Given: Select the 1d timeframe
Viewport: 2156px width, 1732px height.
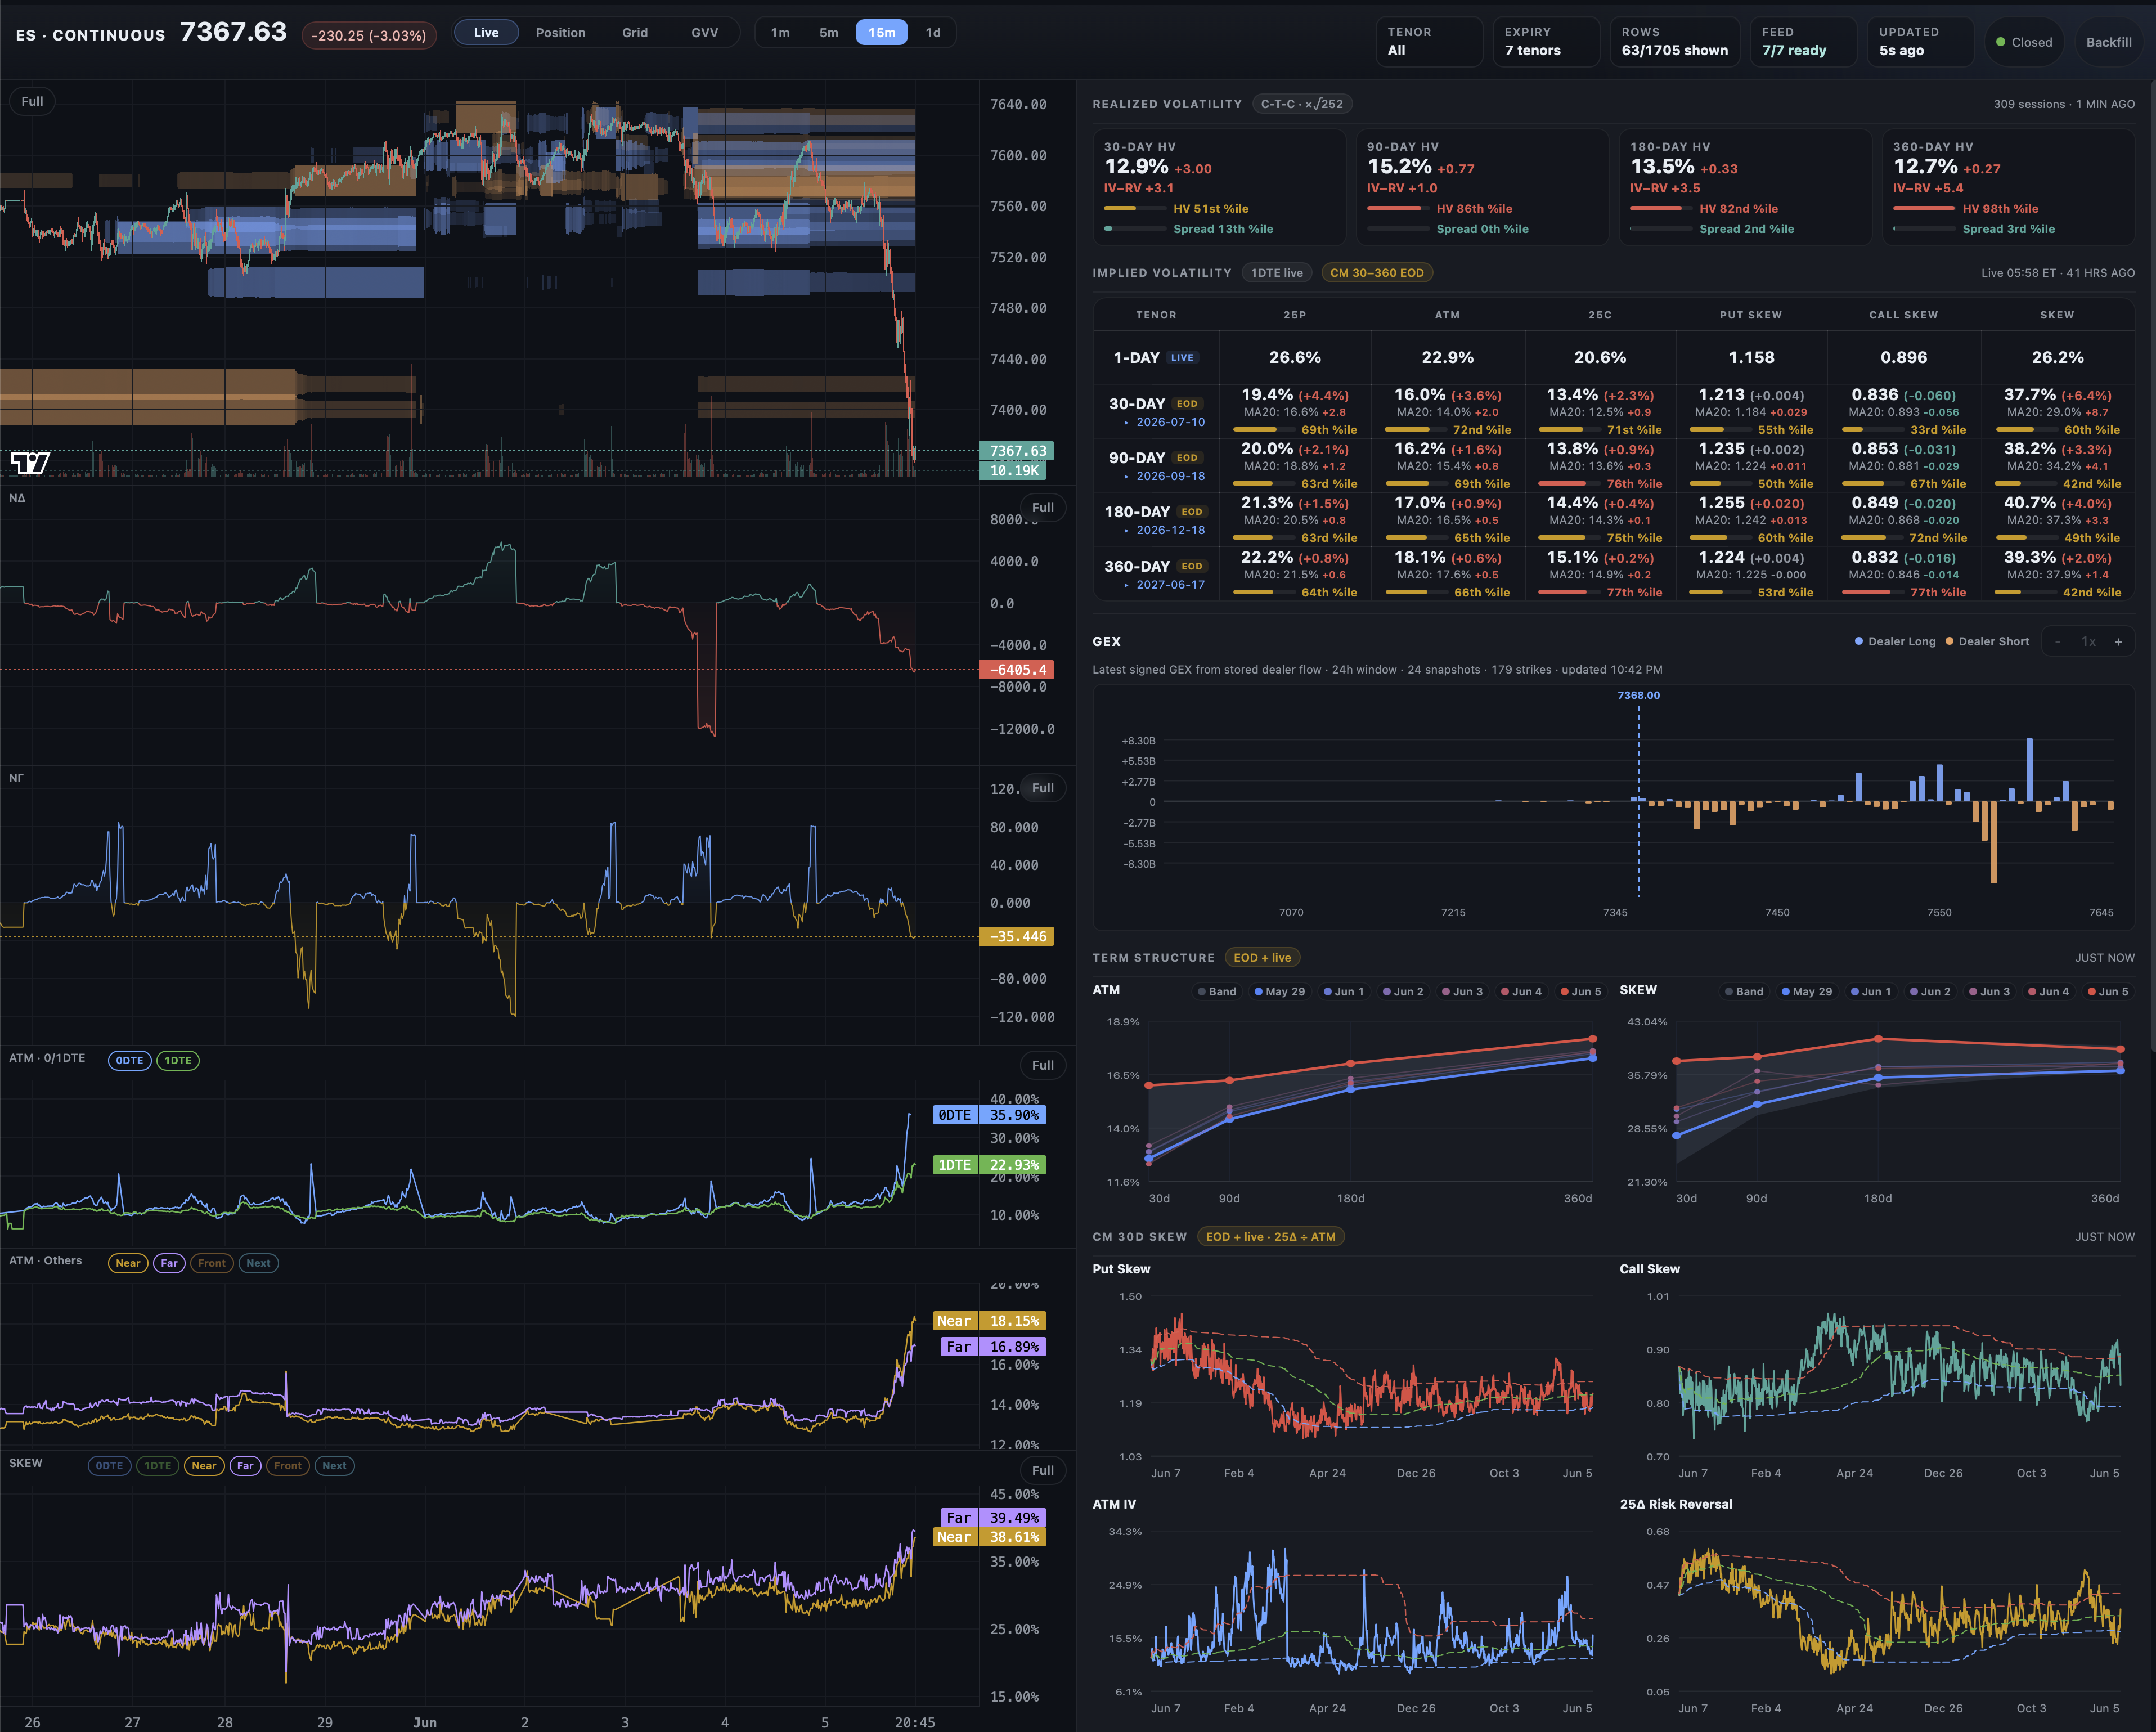Looking at the screenshot, I should (933, 33).
